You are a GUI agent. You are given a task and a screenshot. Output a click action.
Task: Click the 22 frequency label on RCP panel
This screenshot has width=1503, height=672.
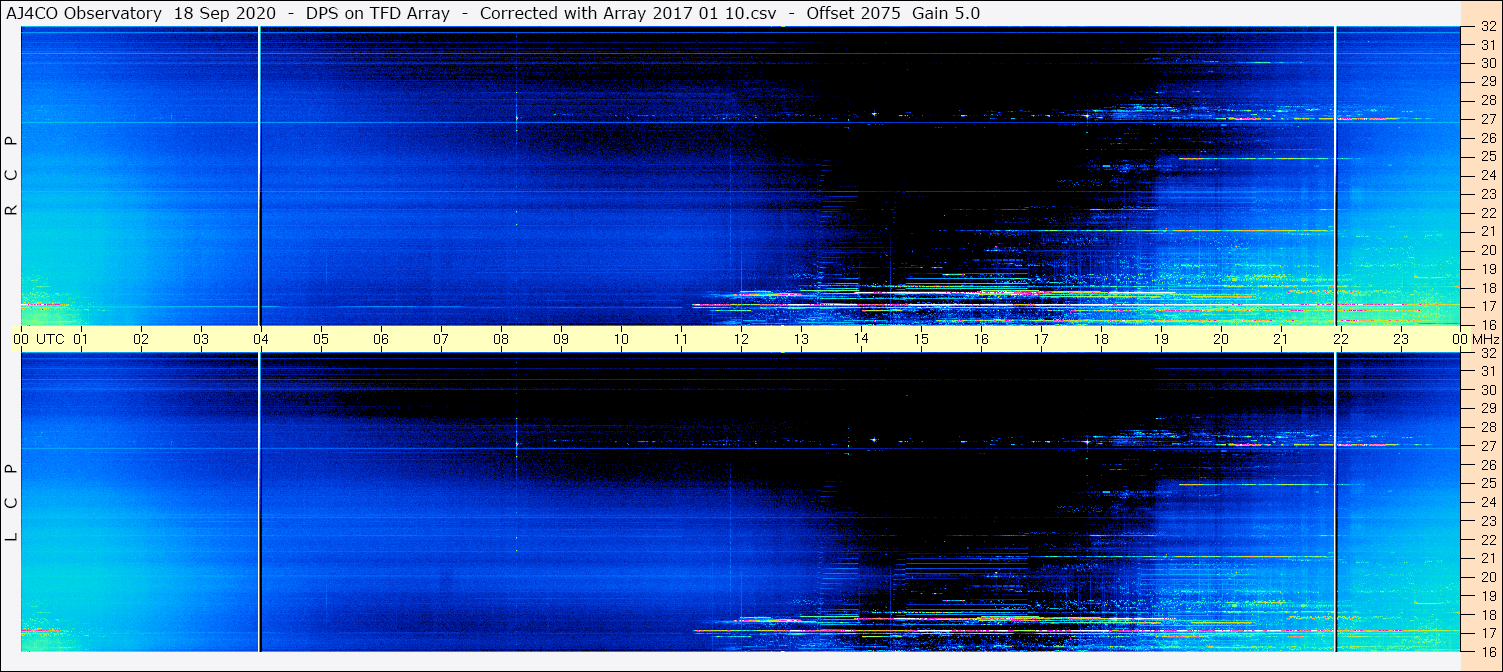tap(1488, 213)
